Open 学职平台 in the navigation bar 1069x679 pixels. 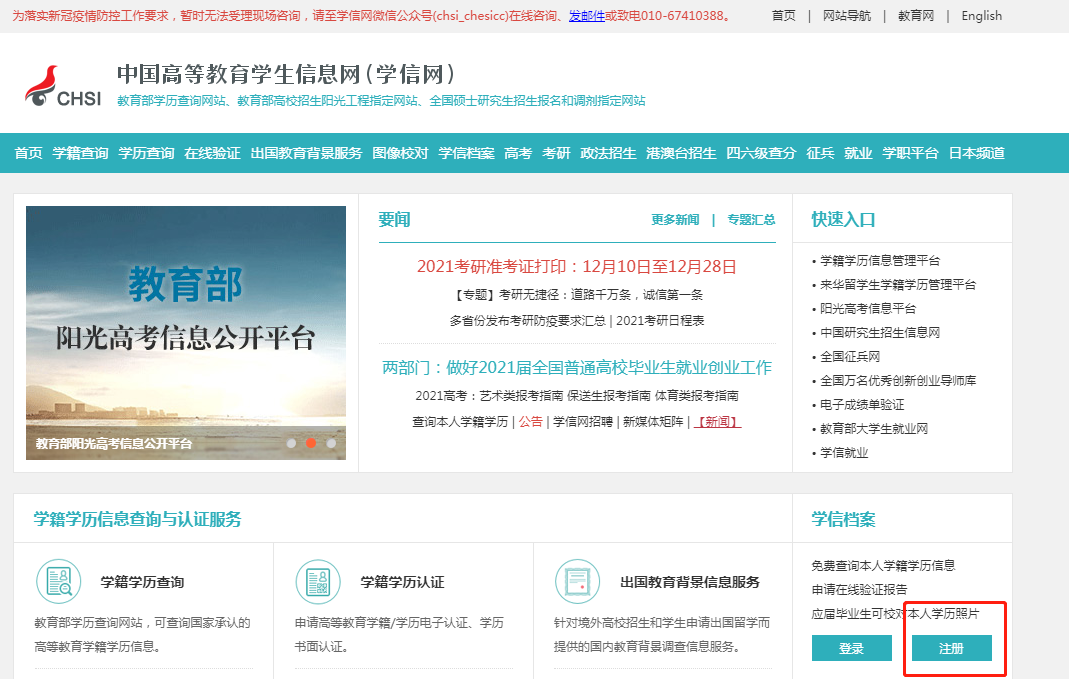click(910, 153)
